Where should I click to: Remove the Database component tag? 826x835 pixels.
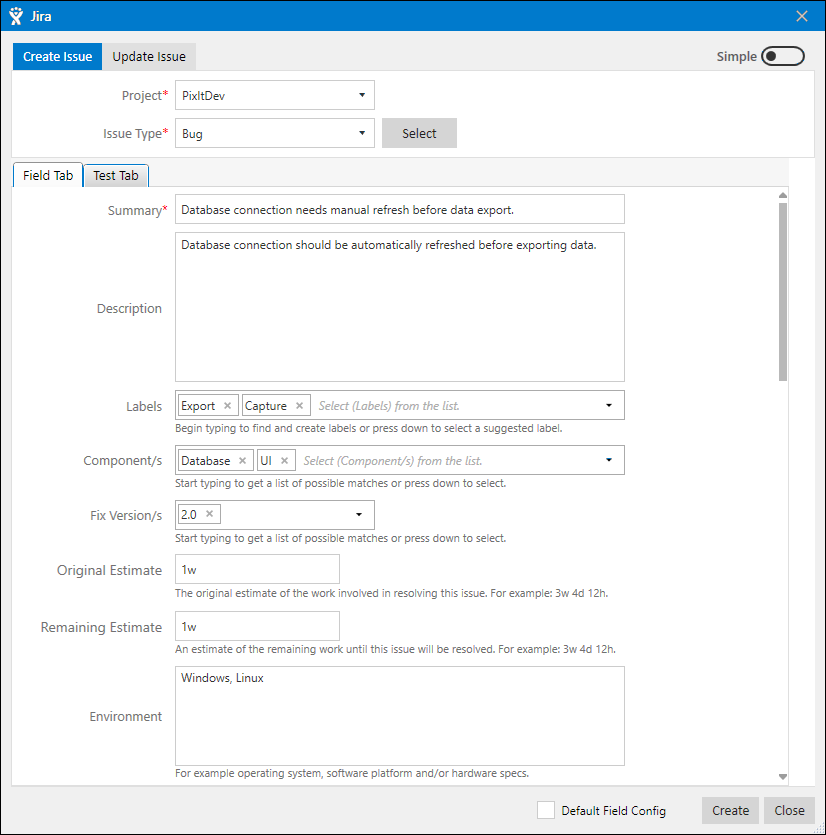(x=242, y=461)
